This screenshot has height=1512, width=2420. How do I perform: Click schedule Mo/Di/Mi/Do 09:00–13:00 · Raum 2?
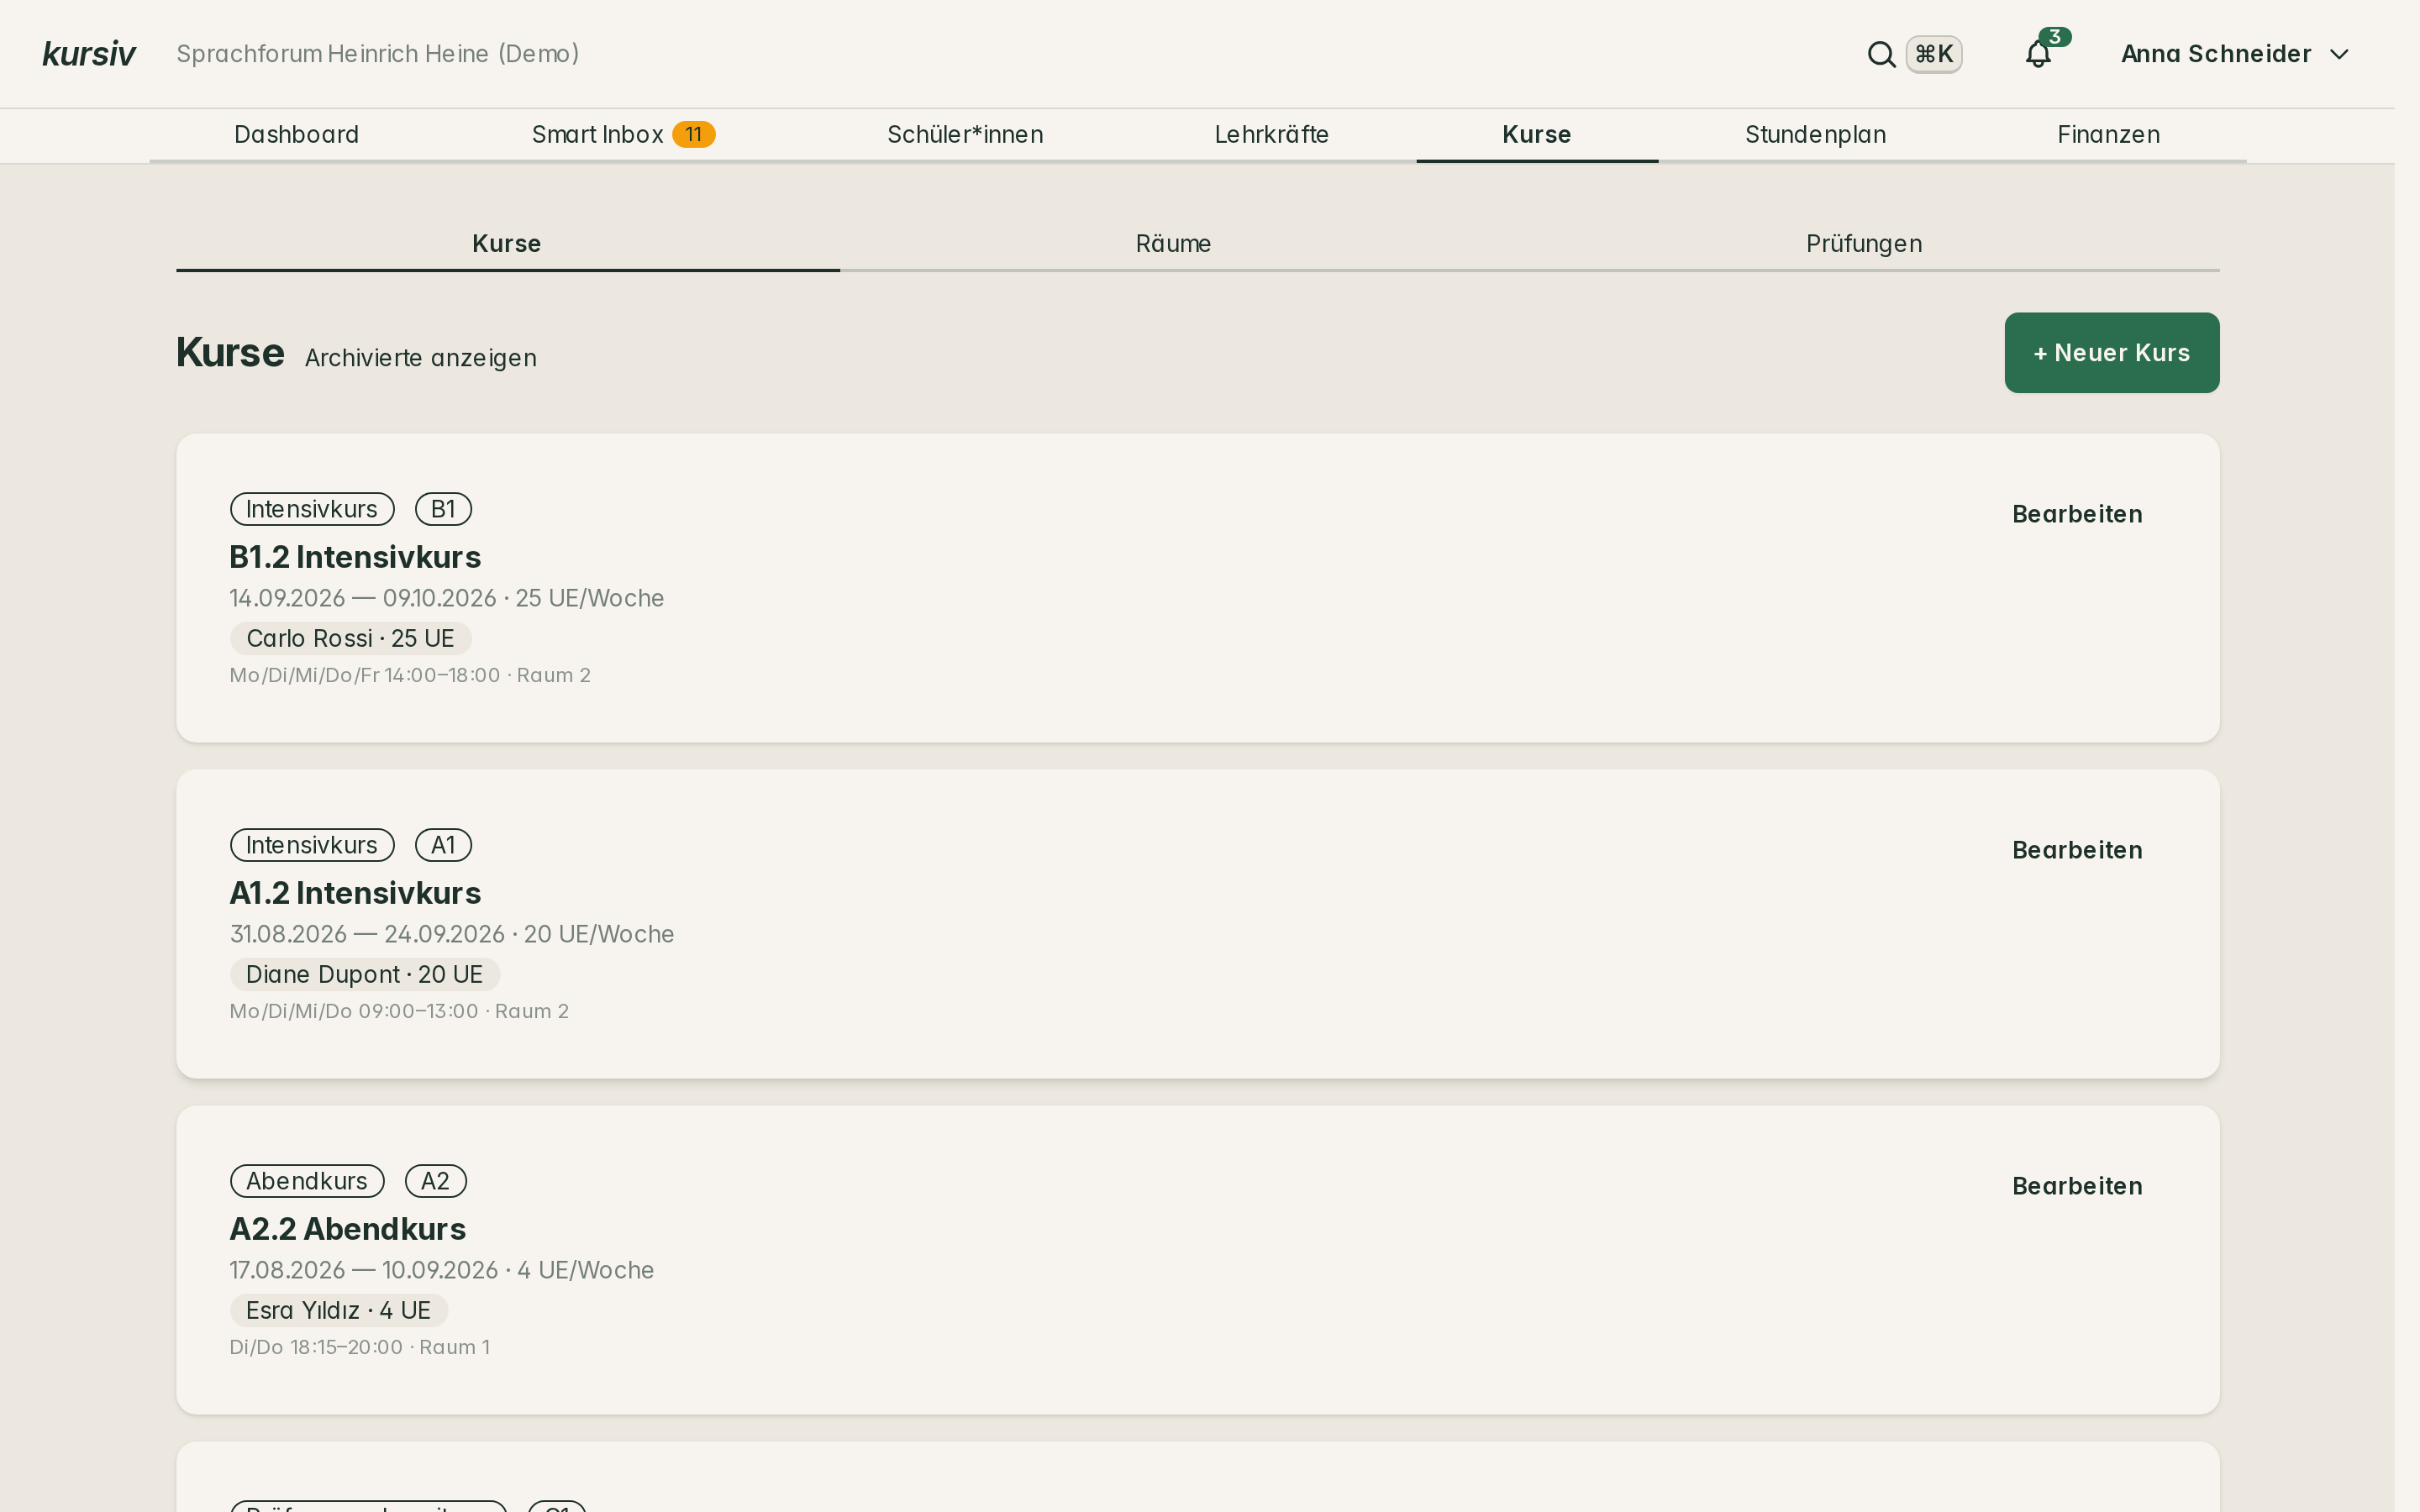(x=399, y=1011)
